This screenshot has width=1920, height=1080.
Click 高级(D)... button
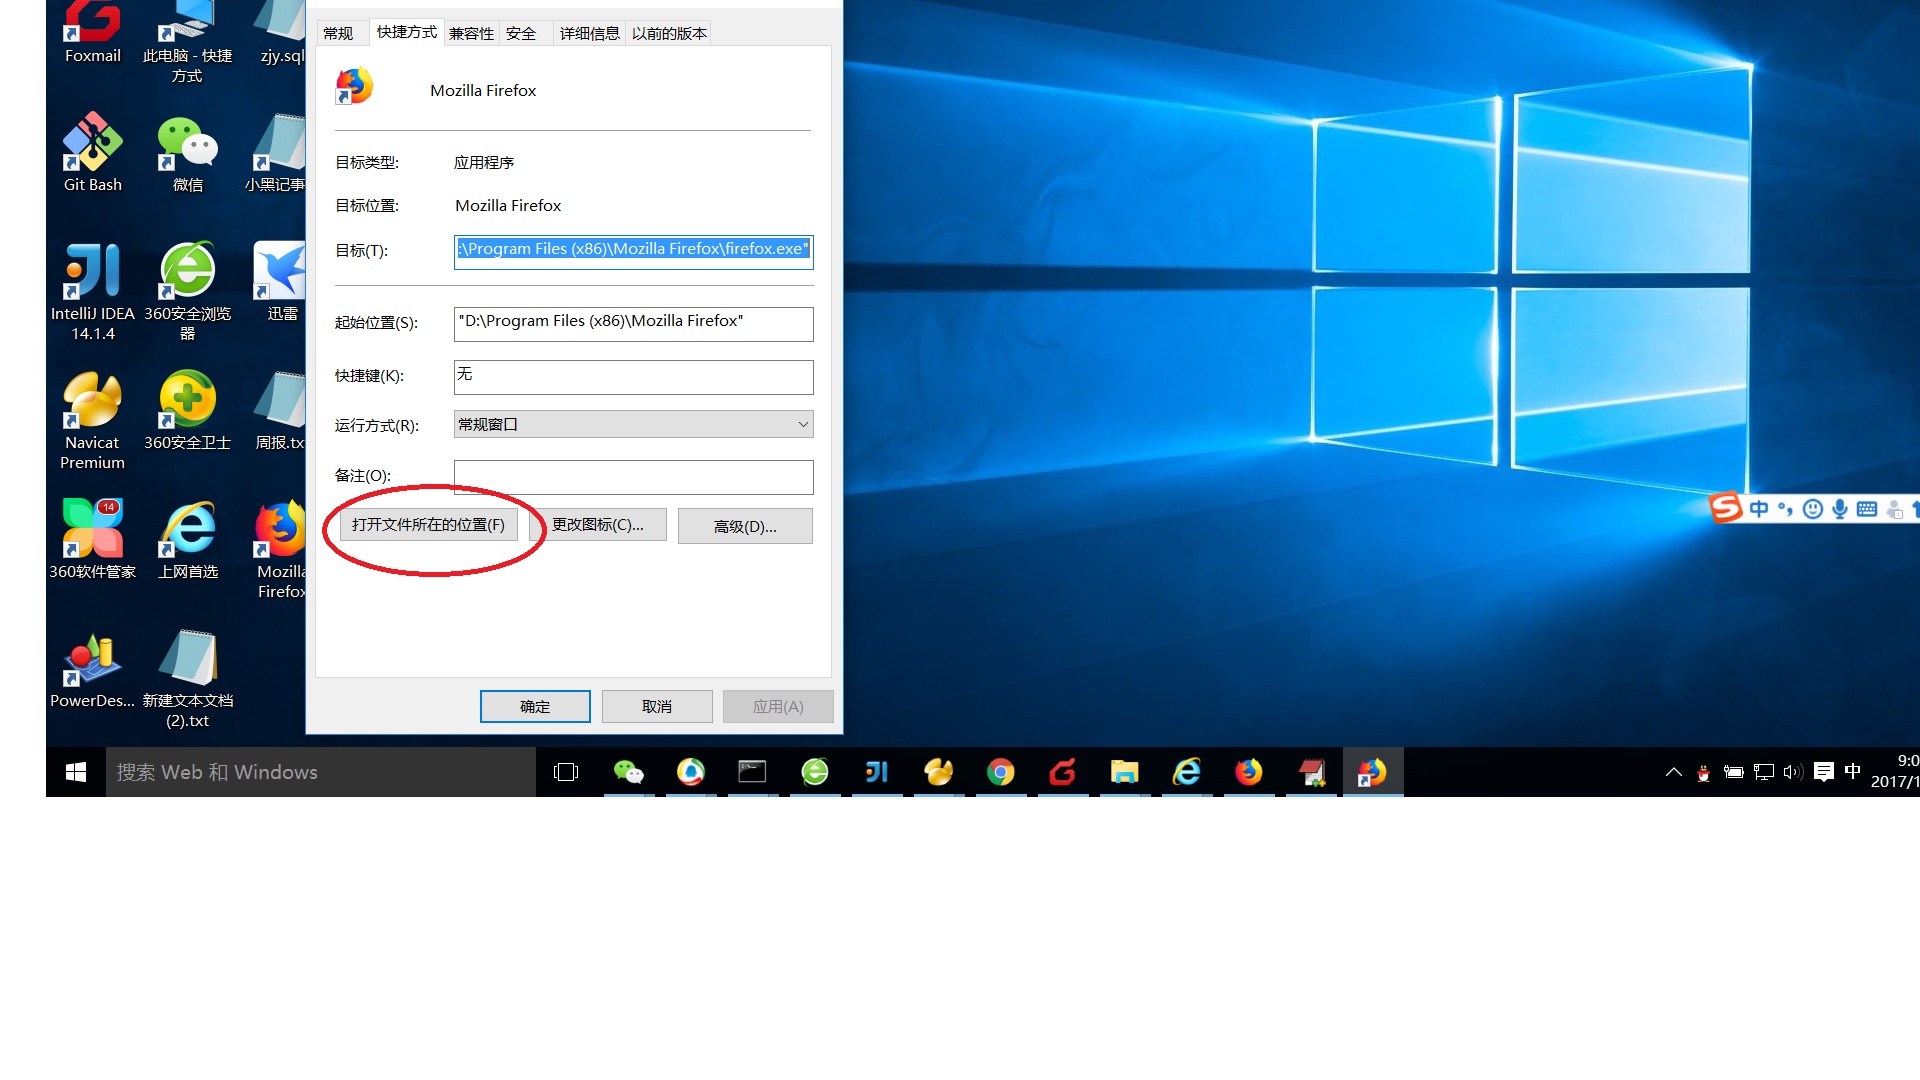tap(745, 526)
